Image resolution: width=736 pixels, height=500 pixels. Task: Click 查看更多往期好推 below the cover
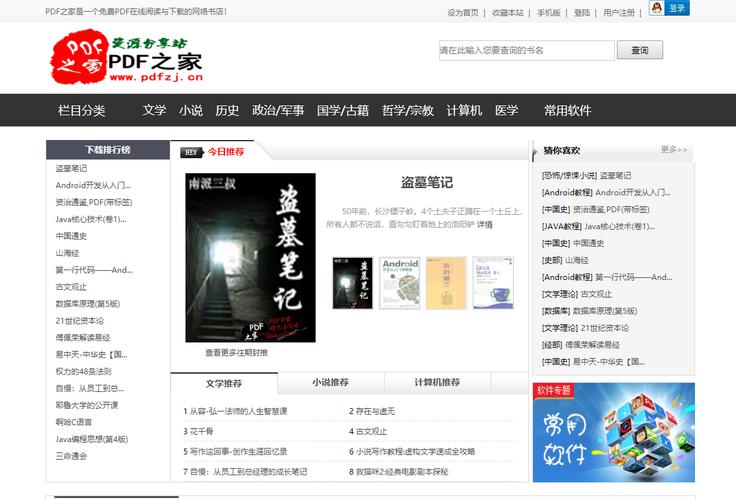236,353
